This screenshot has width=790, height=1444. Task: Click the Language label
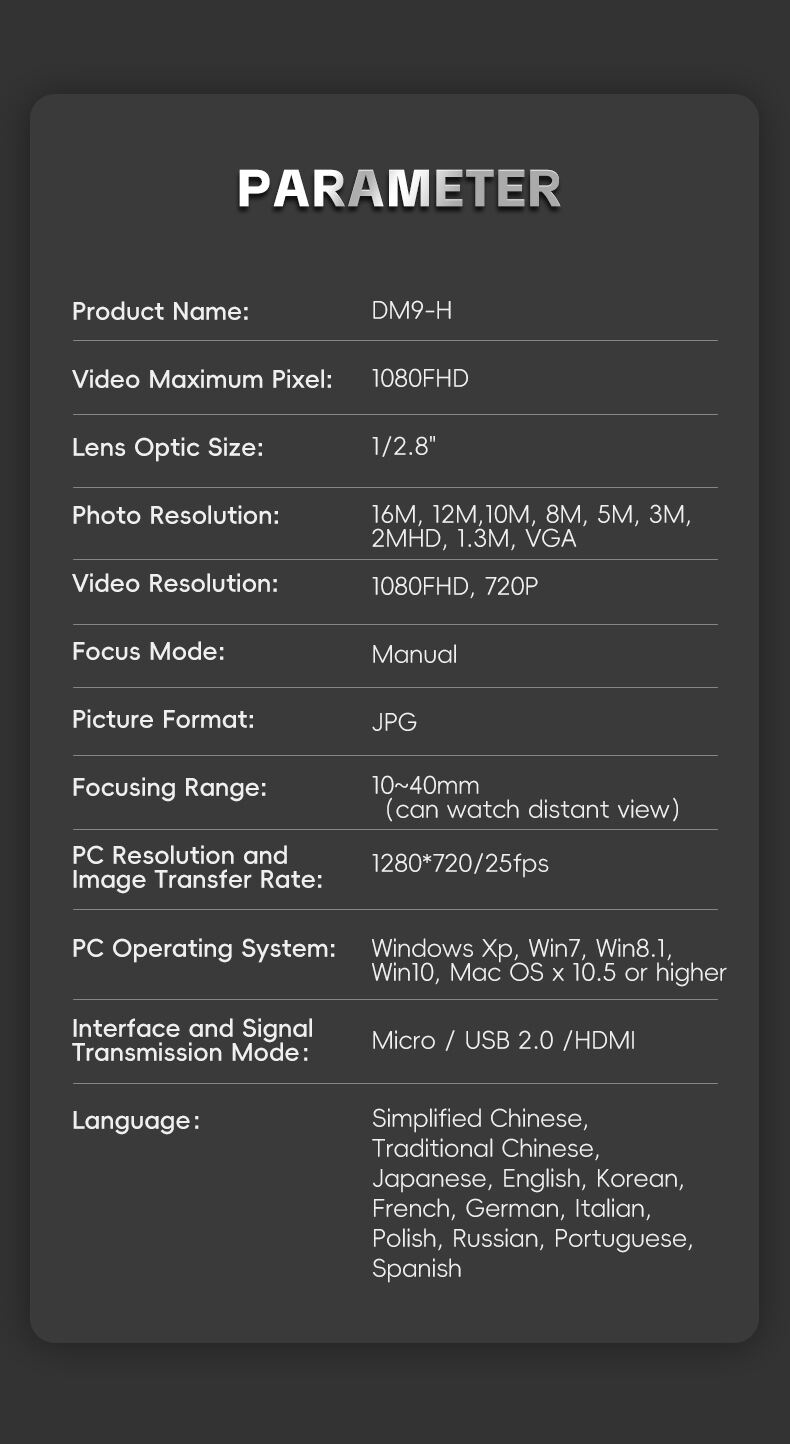(136, 1121)
